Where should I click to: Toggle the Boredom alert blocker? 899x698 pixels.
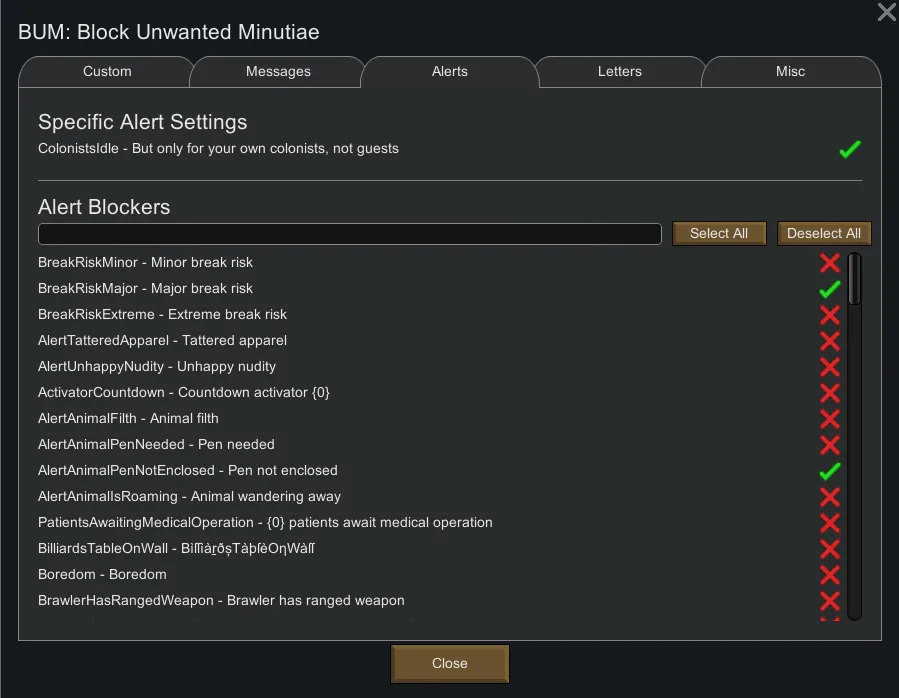pyautogui.click(x=829, y=575)
